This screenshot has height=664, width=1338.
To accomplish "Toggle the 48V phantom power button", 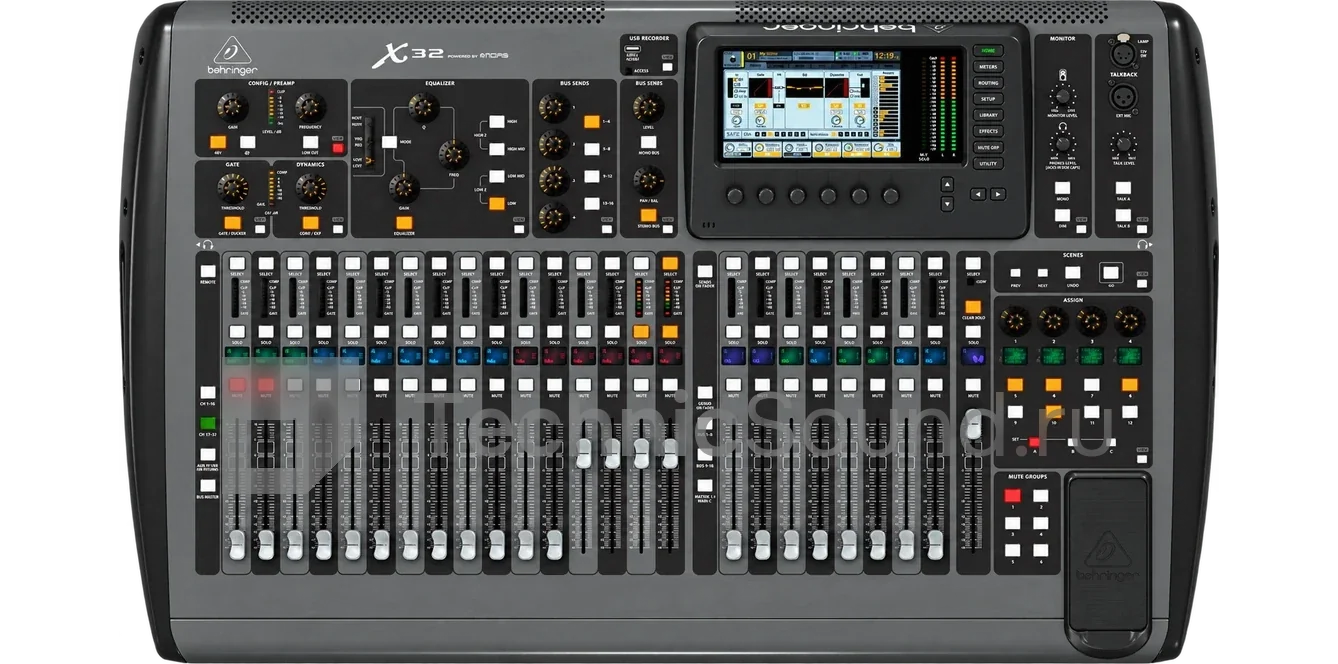I will click(x=217, y=142).
